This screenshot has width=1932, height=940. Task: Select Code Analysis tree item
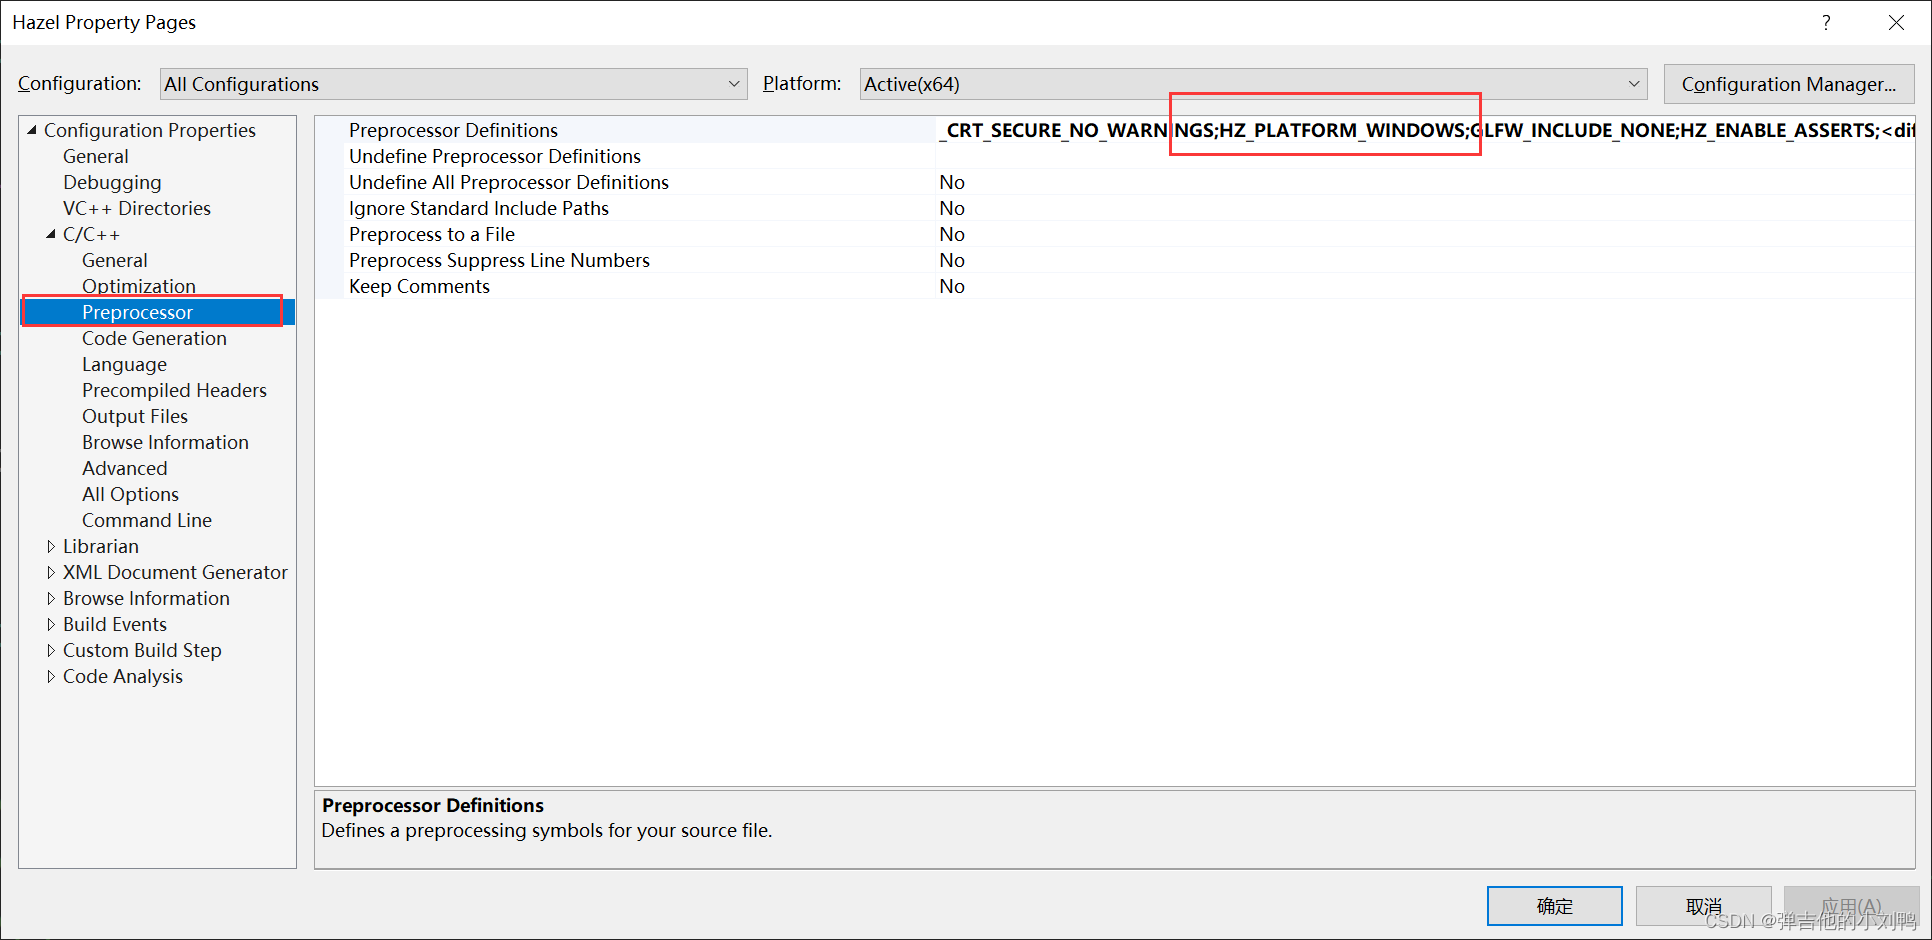[x=123, y=676]
